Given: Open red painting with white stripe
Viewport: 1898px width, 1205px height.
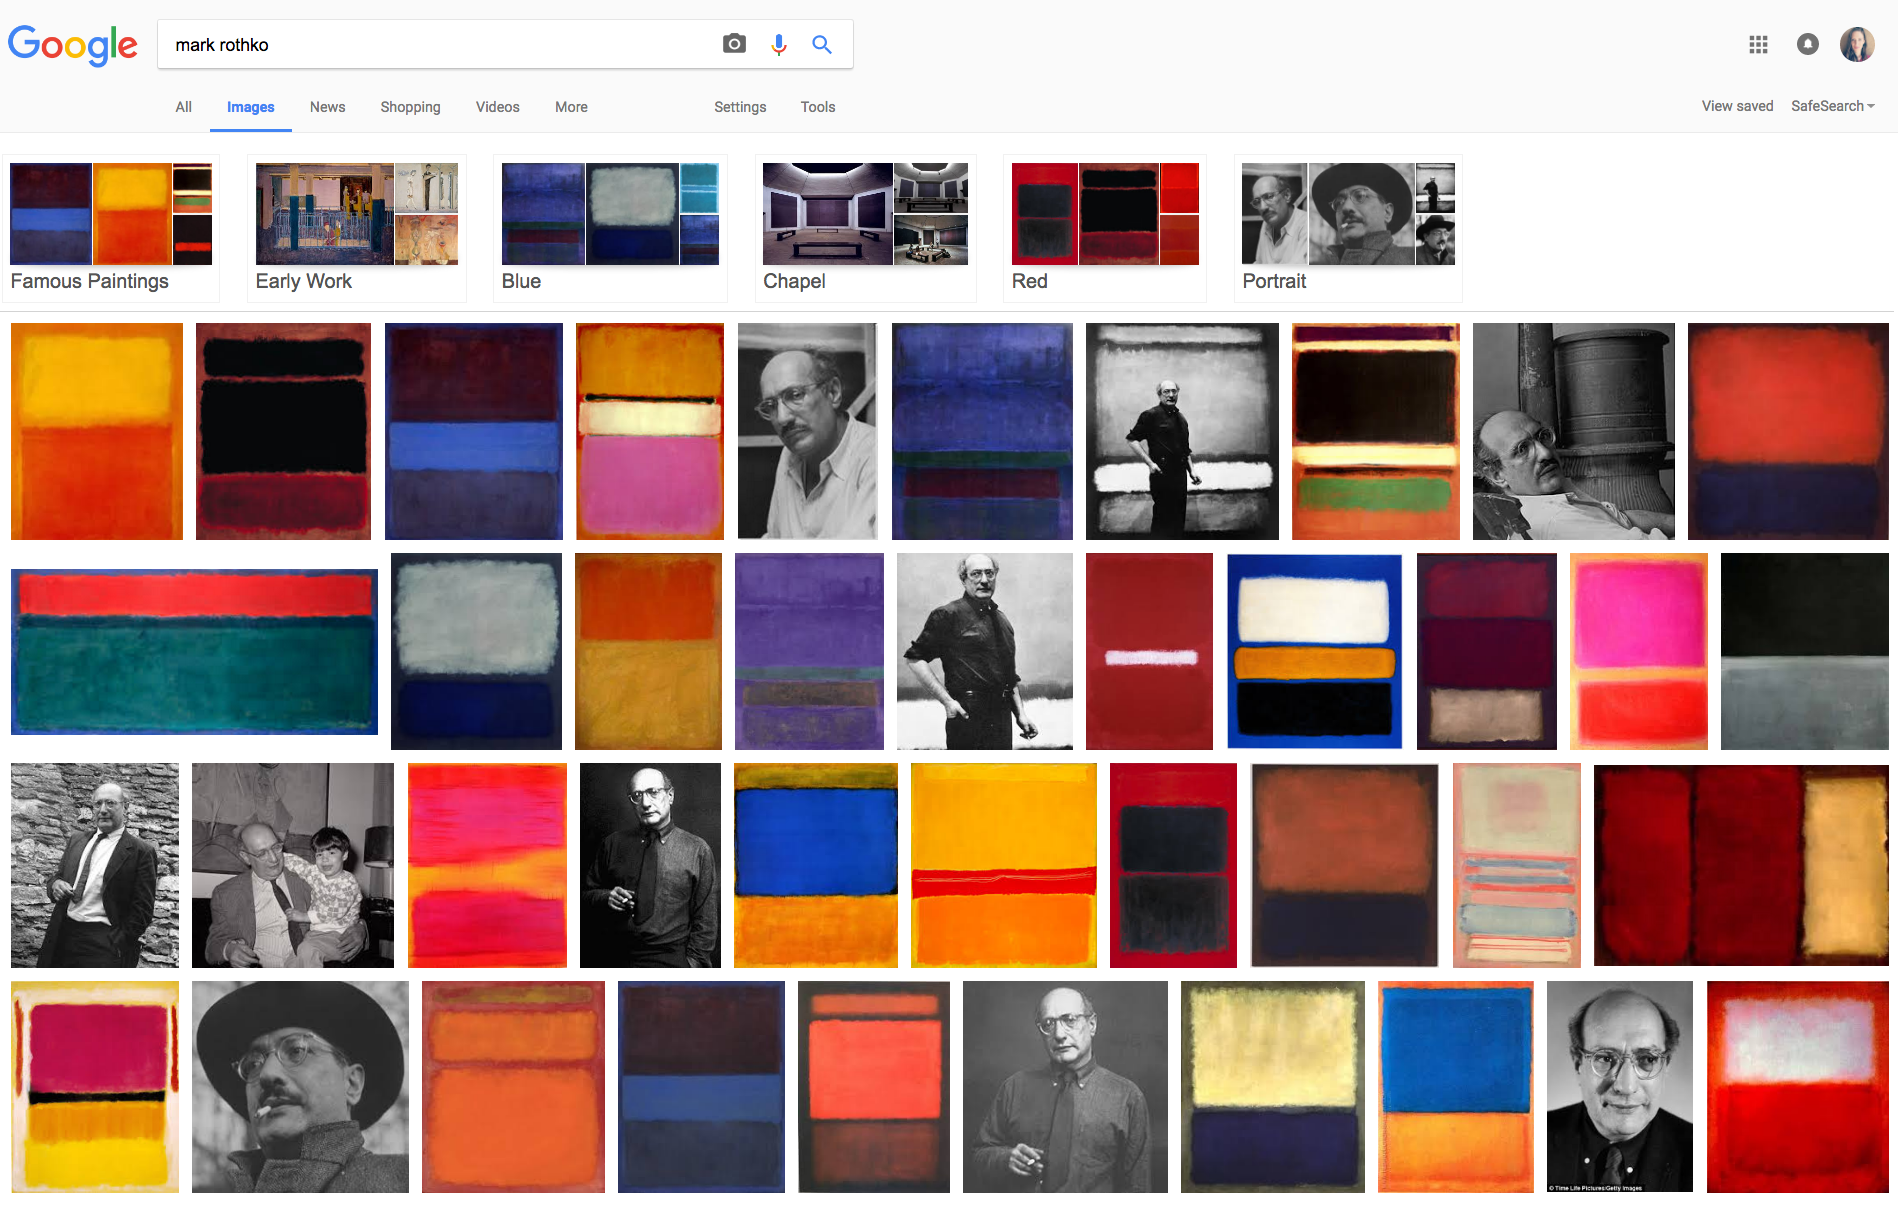Looking at the screenshot, I should tap(1149, 651).
